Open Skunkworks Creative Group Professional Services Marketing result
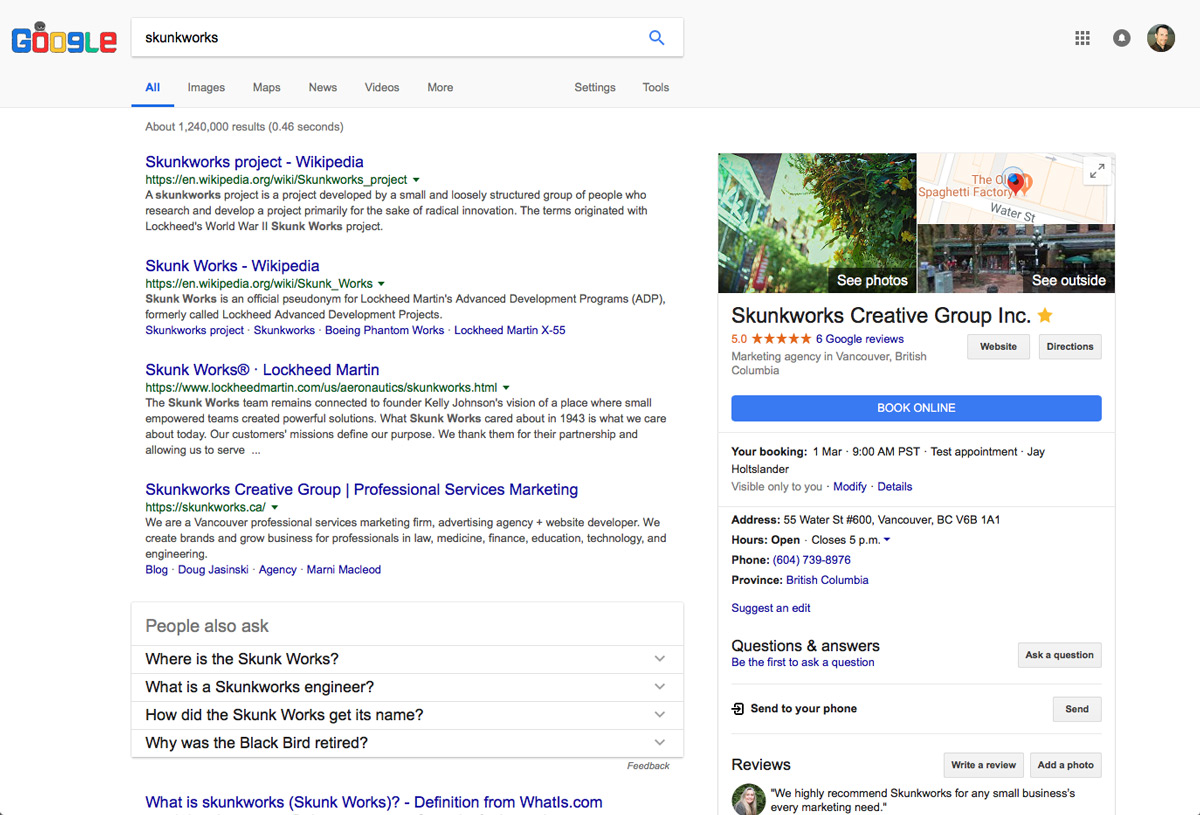The width and height of the screenshot is (1200, 815). [361, 490]
